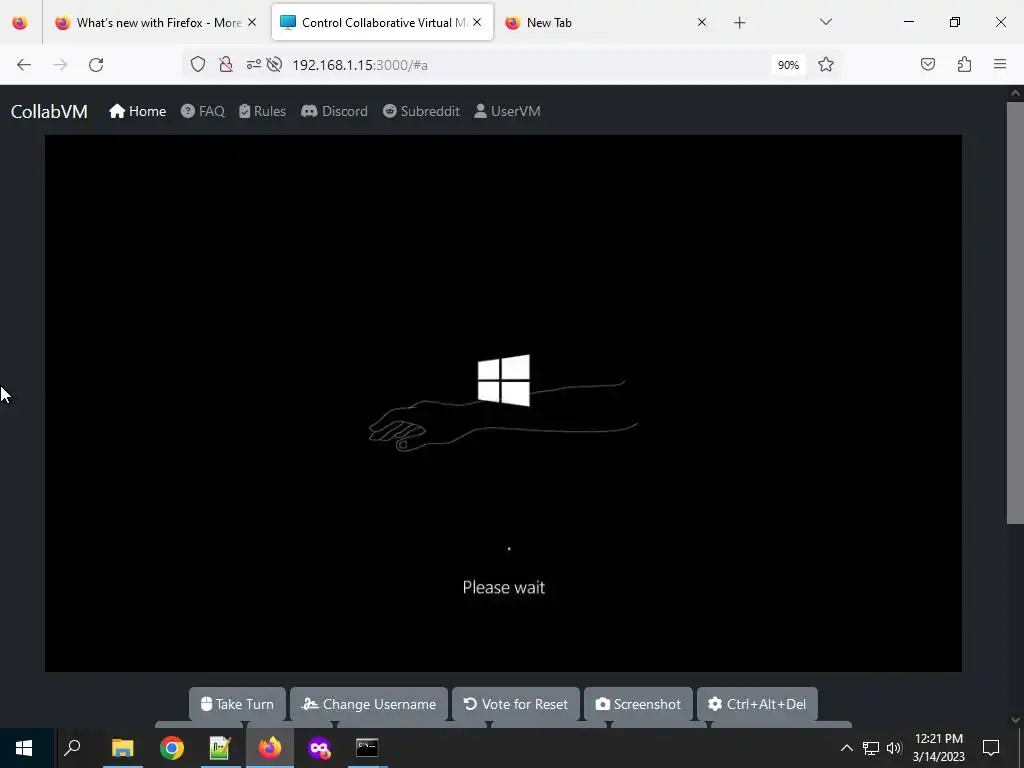1024x768 pixels.
Task: Click the Change Username button
Action: pos(368,704)
